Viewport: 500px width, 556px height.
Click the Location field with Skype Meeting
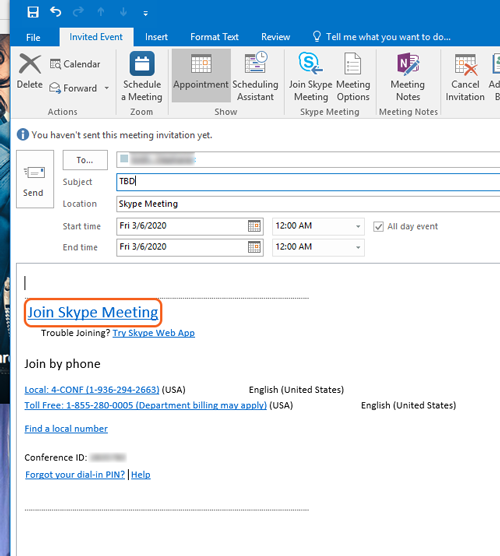click(x=308, y=204)
